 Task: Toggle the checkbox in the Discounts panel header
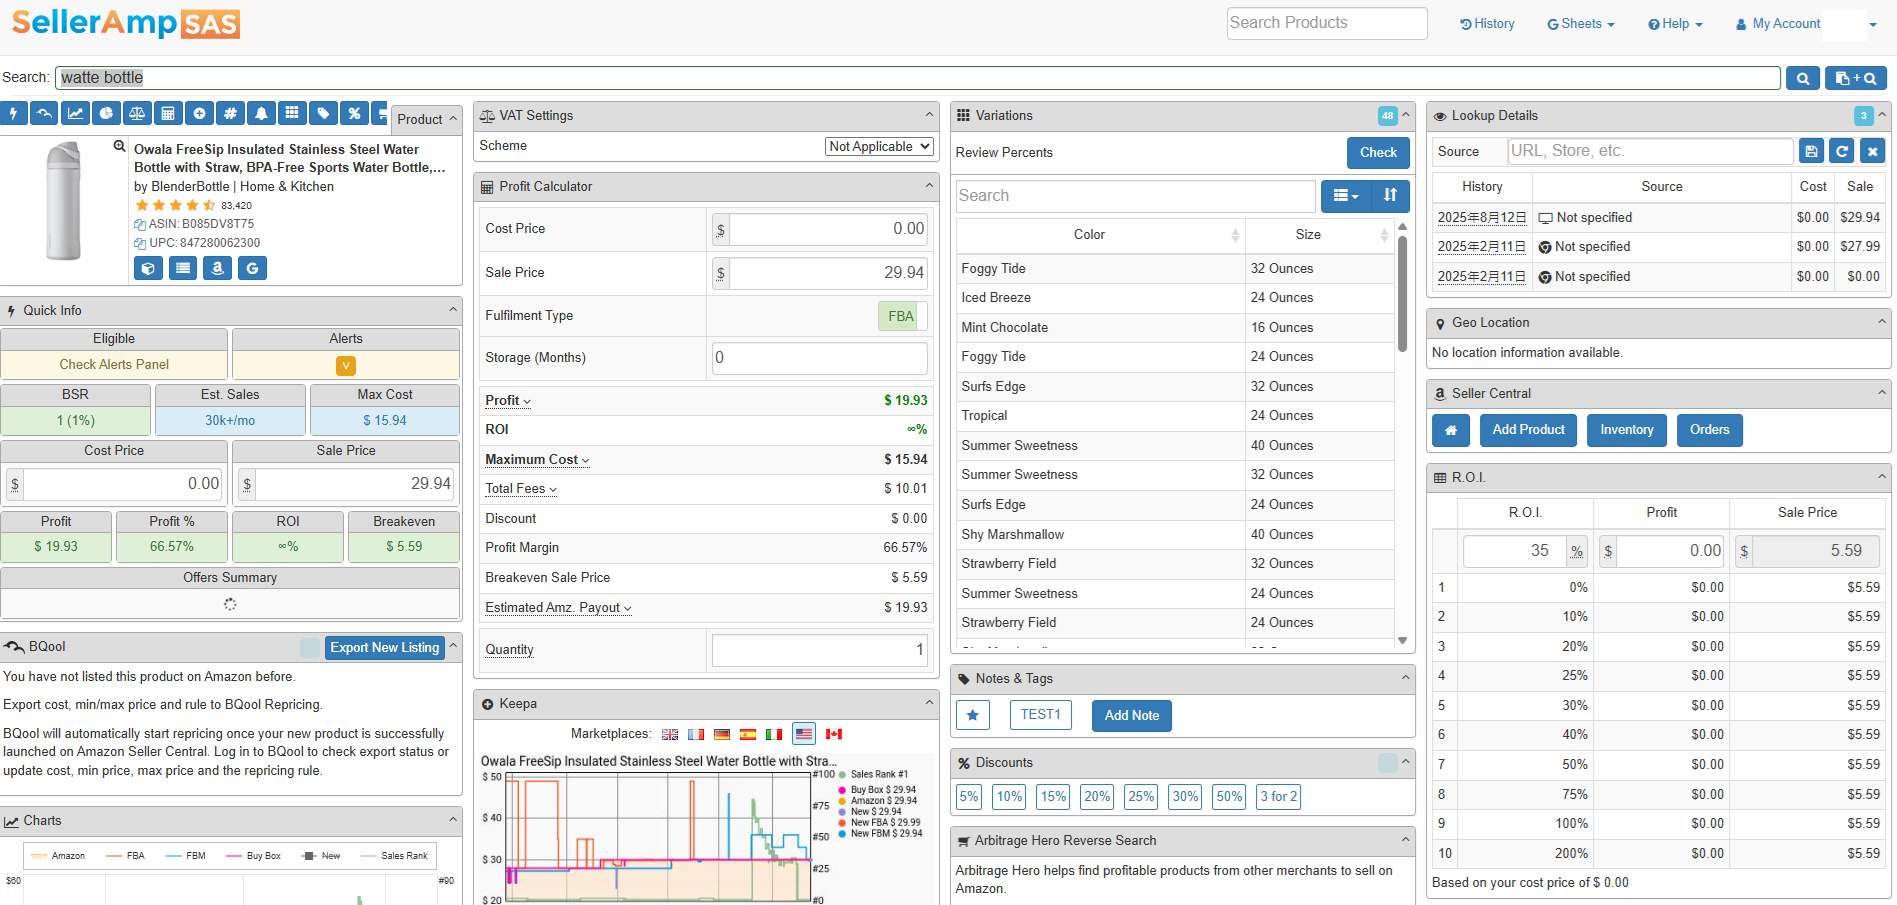1388,763
